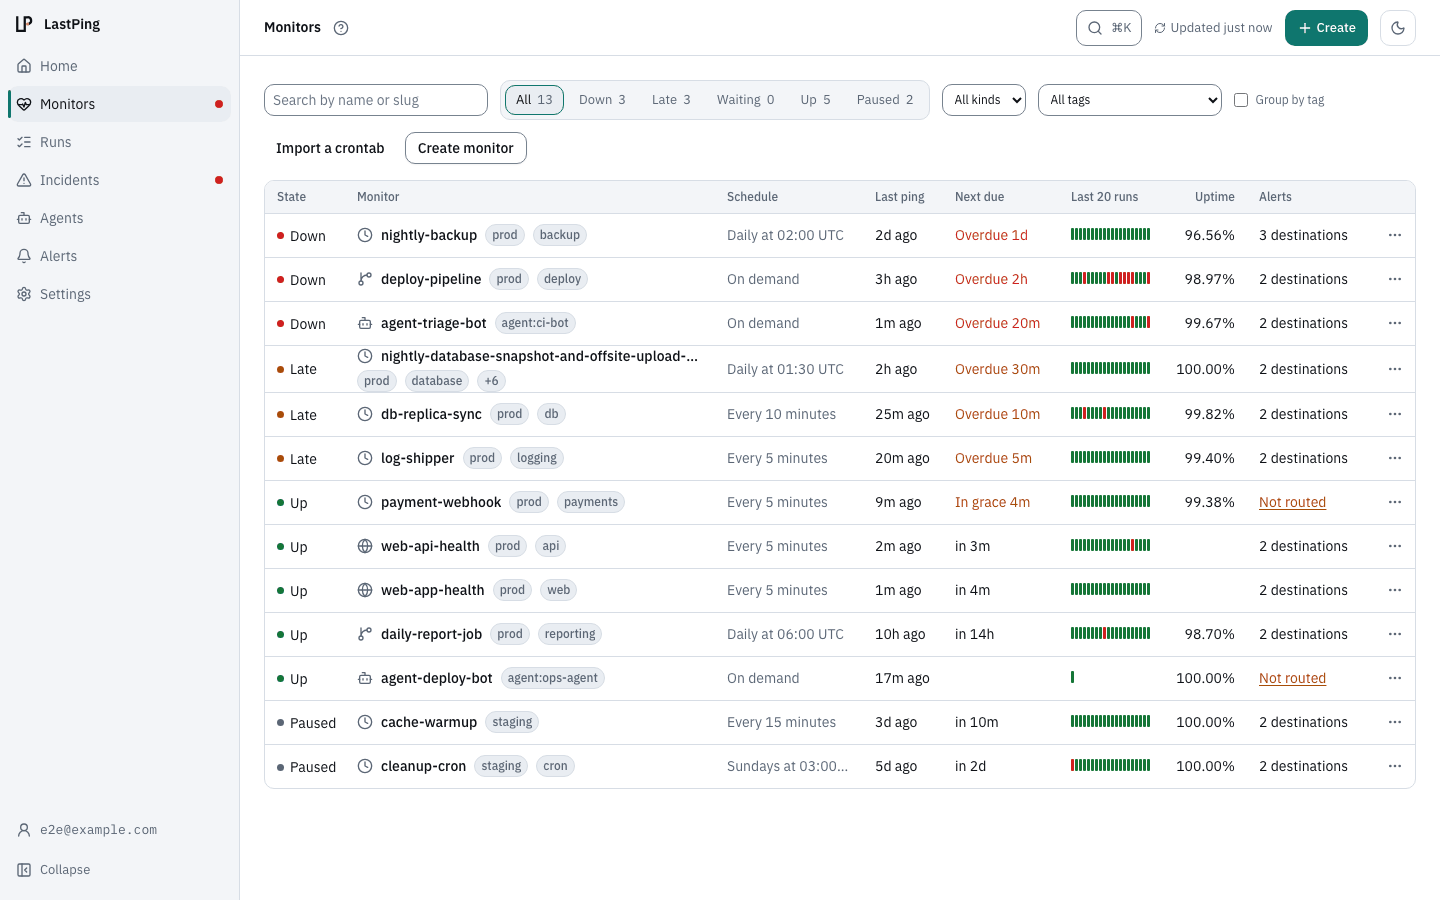Enable Group by tag checkbox
This screenshot has width=1440, height=900.
(x=1241, y=100)
